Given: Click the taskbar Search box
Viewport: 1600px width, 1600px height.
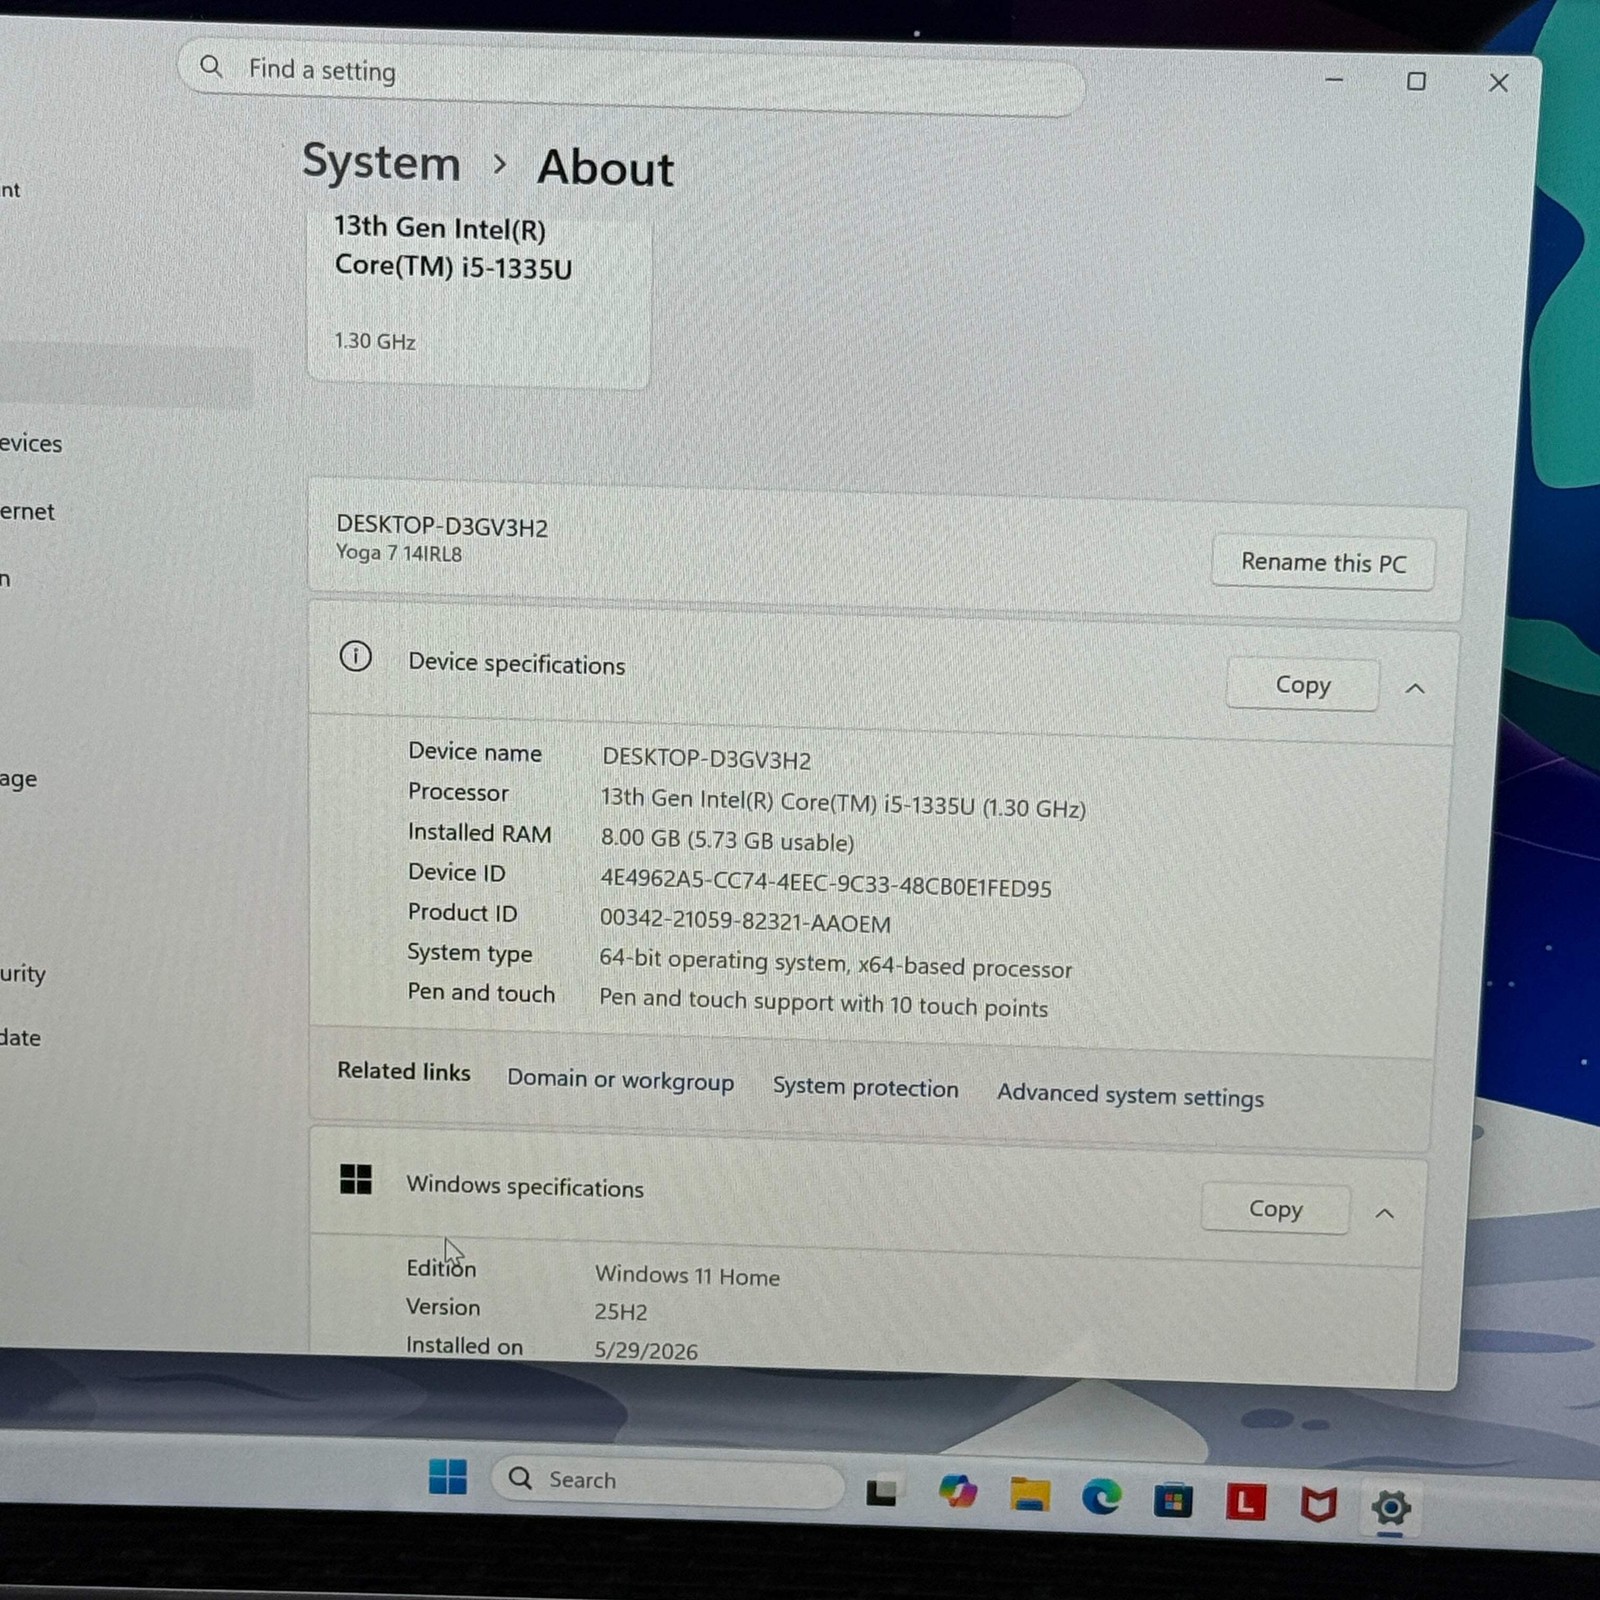Looking at the screenshot, I should (x=666, y=1482).
